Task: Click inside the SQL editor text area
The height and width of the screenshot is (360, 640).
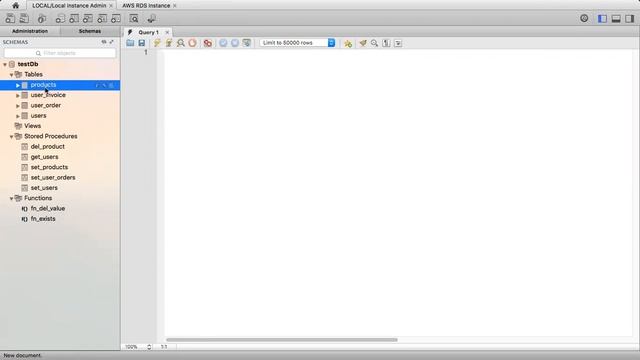Action: coord(398,192)
